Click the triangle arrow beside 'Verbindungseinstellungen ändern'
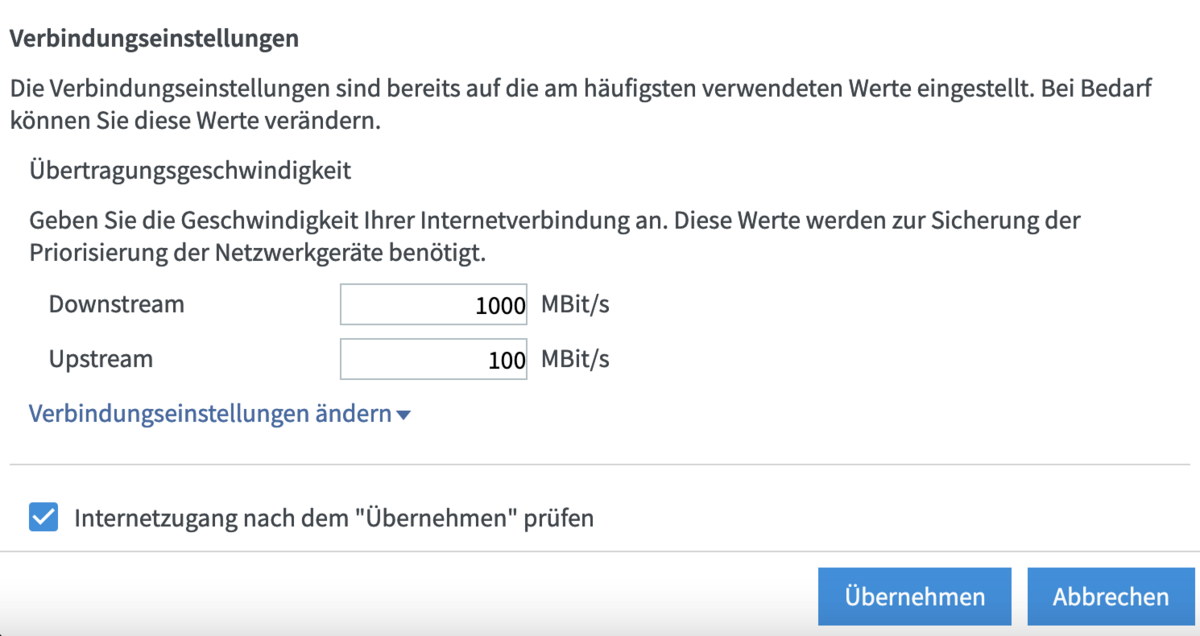The image size is (1200, 636). tap(404, 416)
